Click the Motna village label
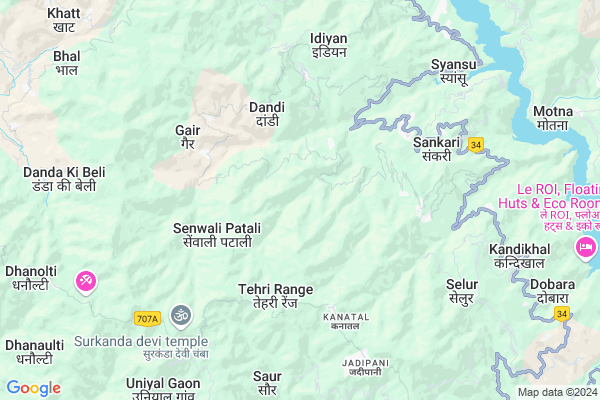This screenshot has height=400, width=600. pos(553,118)
